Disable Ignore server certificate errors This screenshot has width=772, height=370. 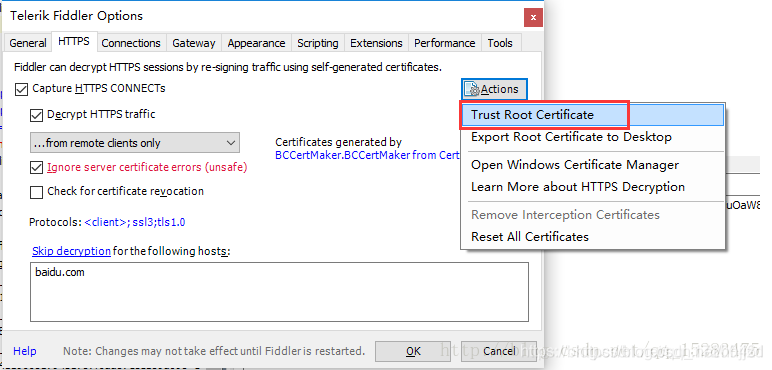click(x=36, y=168)
